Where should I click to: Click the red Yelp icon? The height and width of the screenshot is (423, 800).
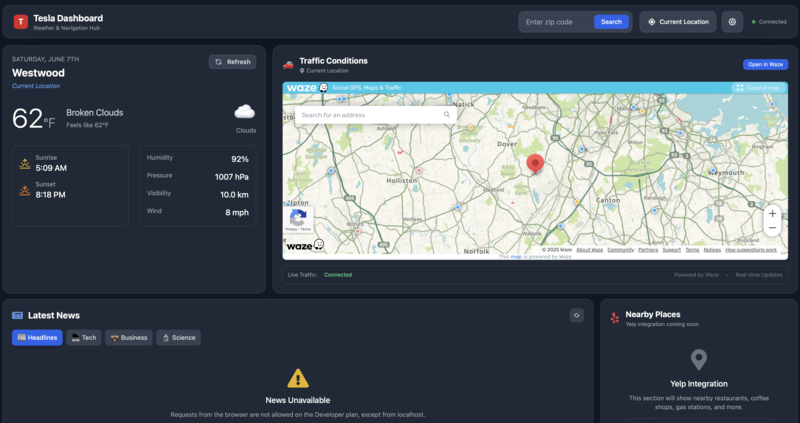coord(615,318)
